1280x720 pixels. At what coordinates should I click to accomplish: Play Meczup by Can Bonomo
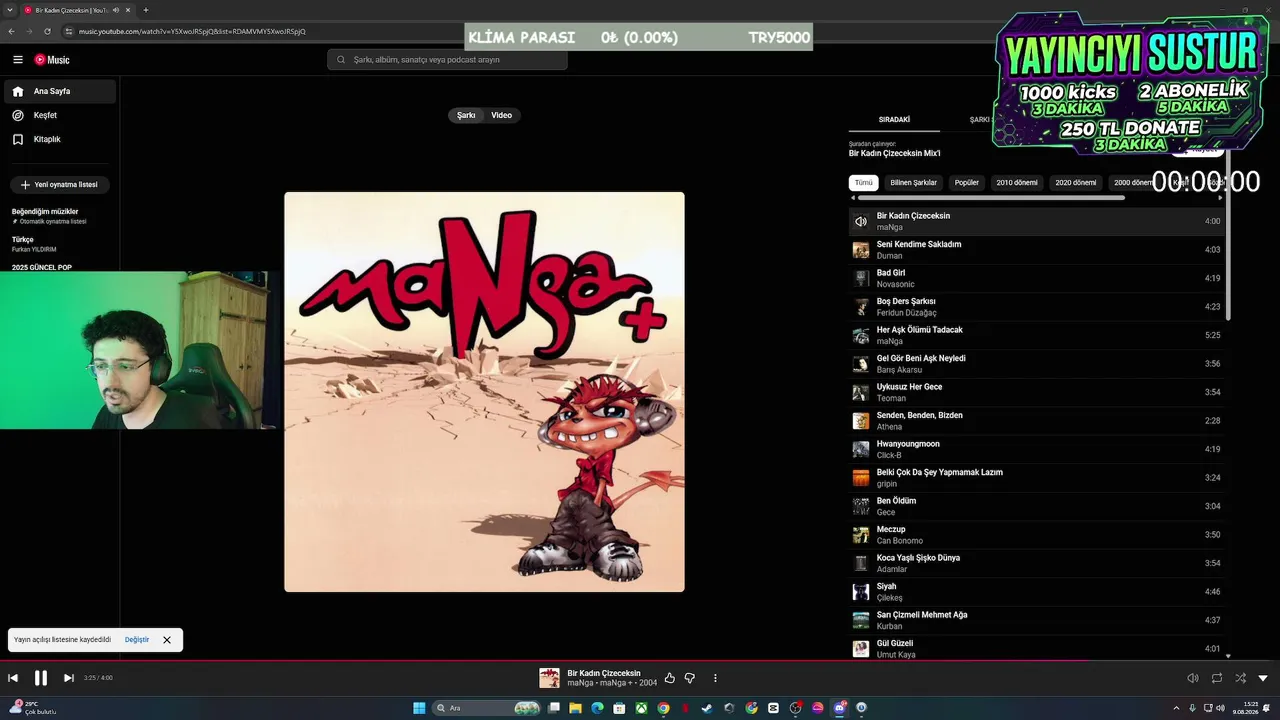tap(1036, 535)
